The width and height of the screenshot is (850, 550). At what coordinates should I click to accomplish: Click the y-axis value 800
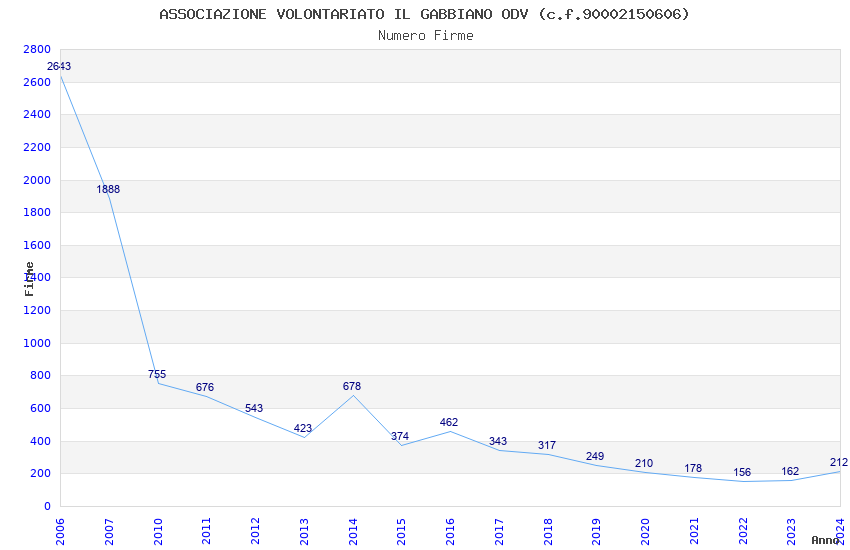[40, 376]
